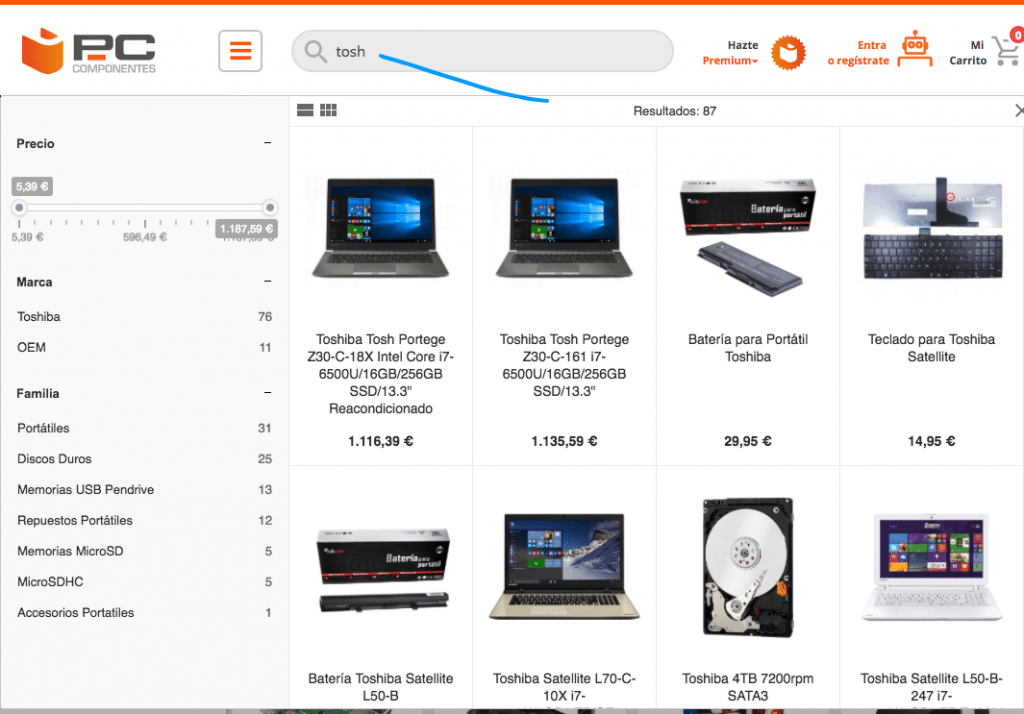Filter by Toshiba brand
The image size is (1024, 714).
(x=144, y=317)
